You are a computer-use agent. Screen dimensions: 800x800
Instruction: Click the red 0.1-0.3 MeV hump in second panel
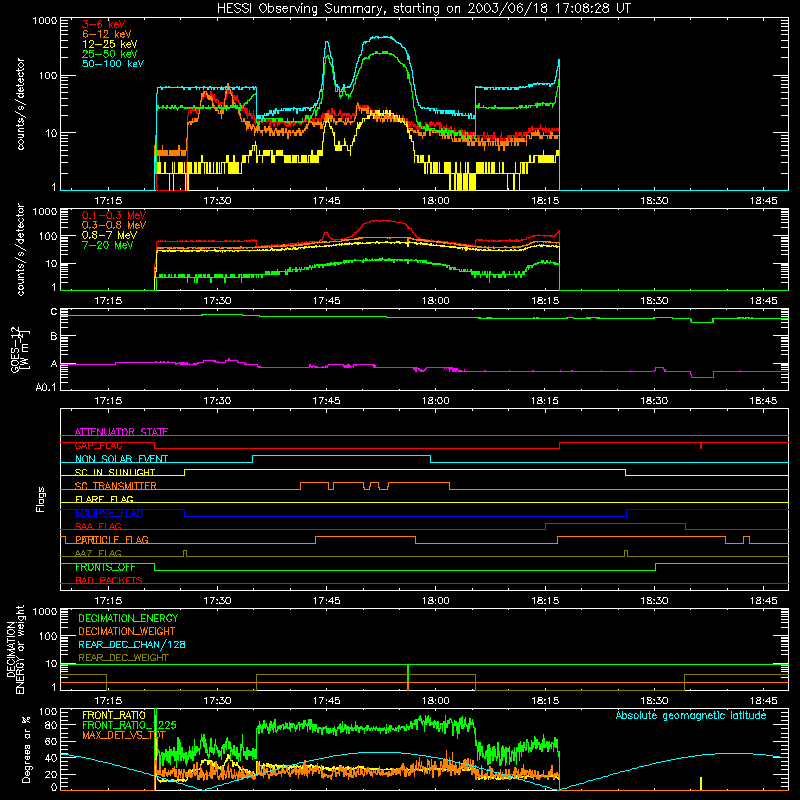[383, 221]
